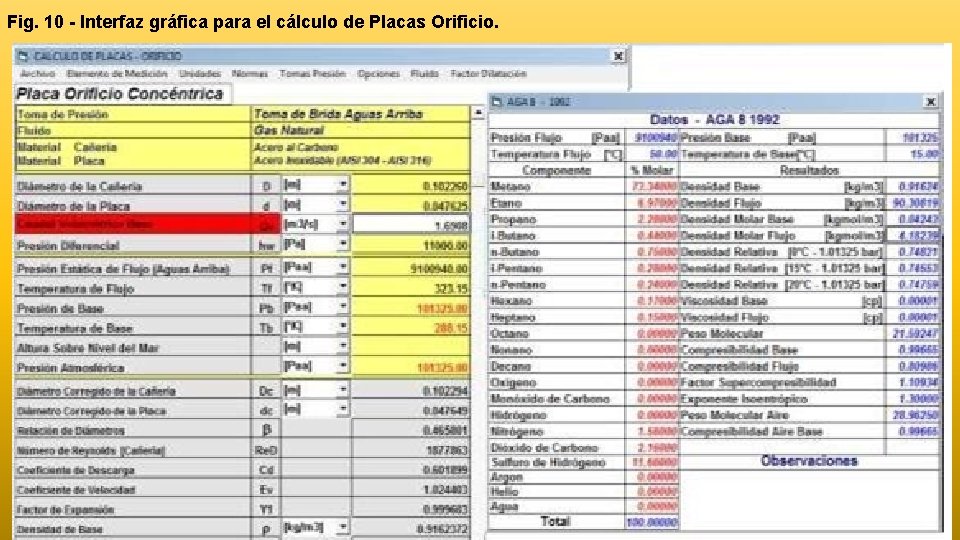Open unit dropdown for Presión Diferencial
This screenshot has width=960, height=540.
pyautogui.click(x=343, y=244)
